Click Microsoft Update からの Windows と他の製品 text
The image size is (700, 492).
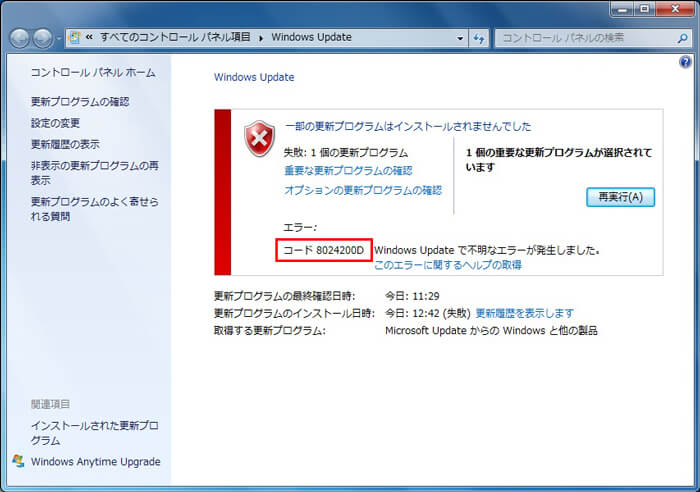pyautogui.click(x=491, y=331)
